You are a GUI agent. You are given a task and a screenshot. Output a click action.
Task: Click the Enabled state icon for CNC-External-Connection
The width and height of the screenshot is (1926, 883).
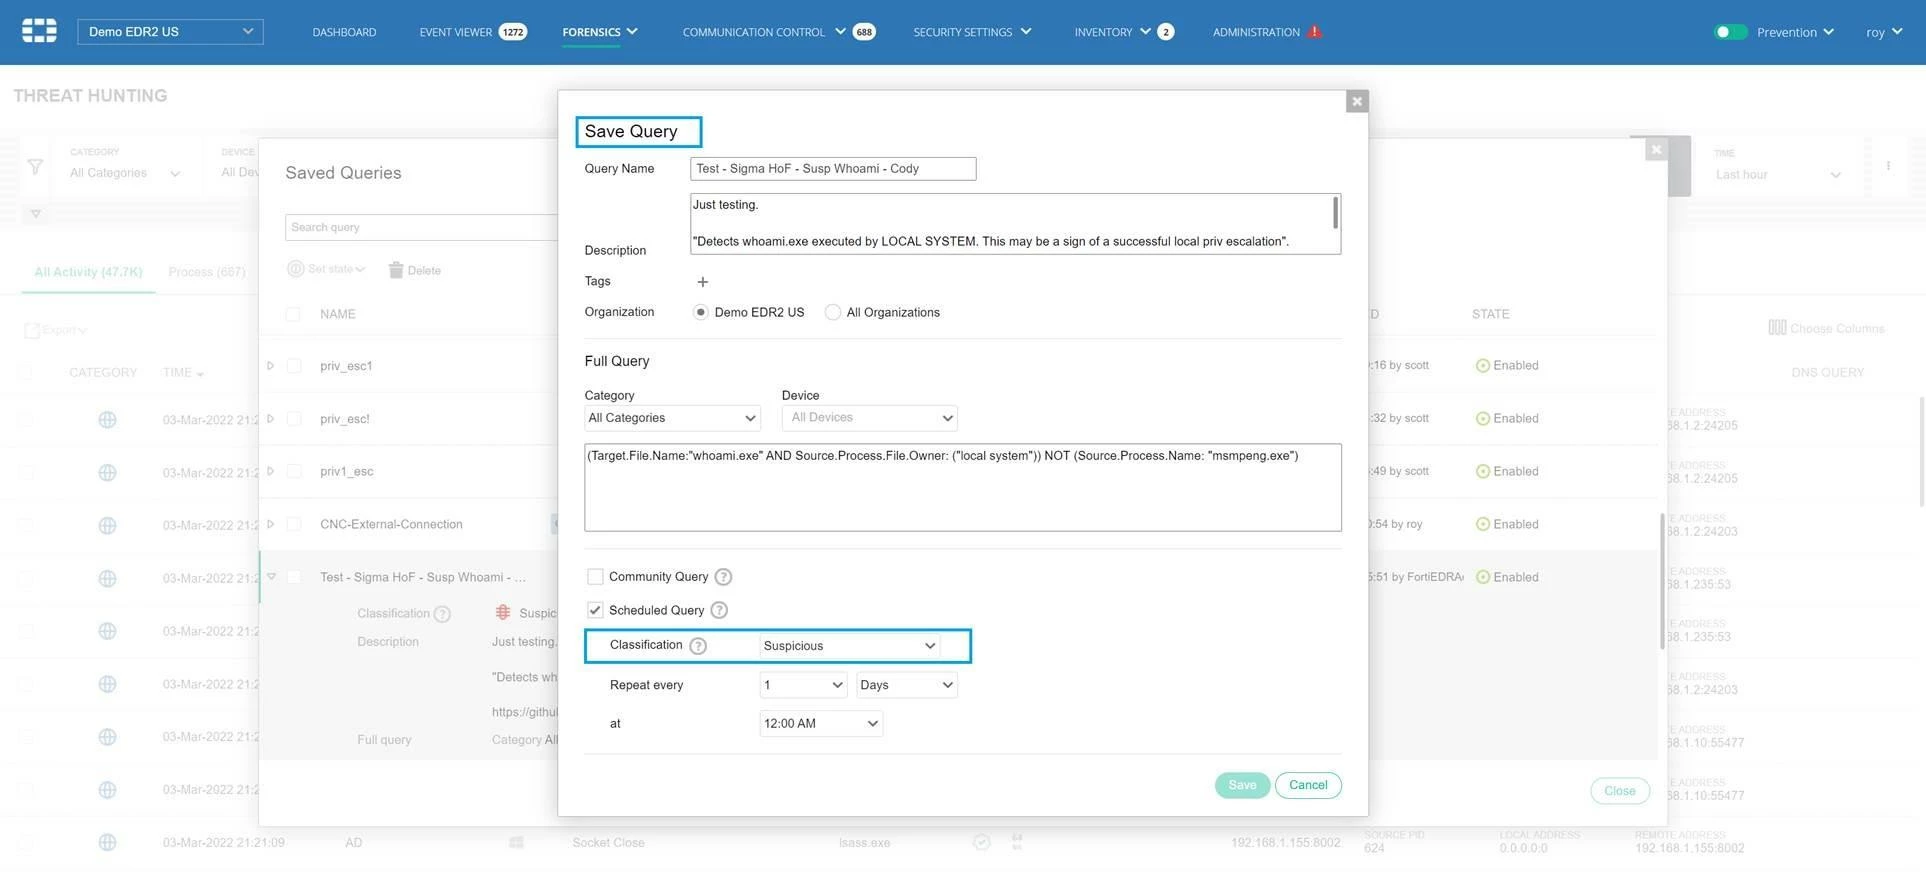[x=1483, y=524]
